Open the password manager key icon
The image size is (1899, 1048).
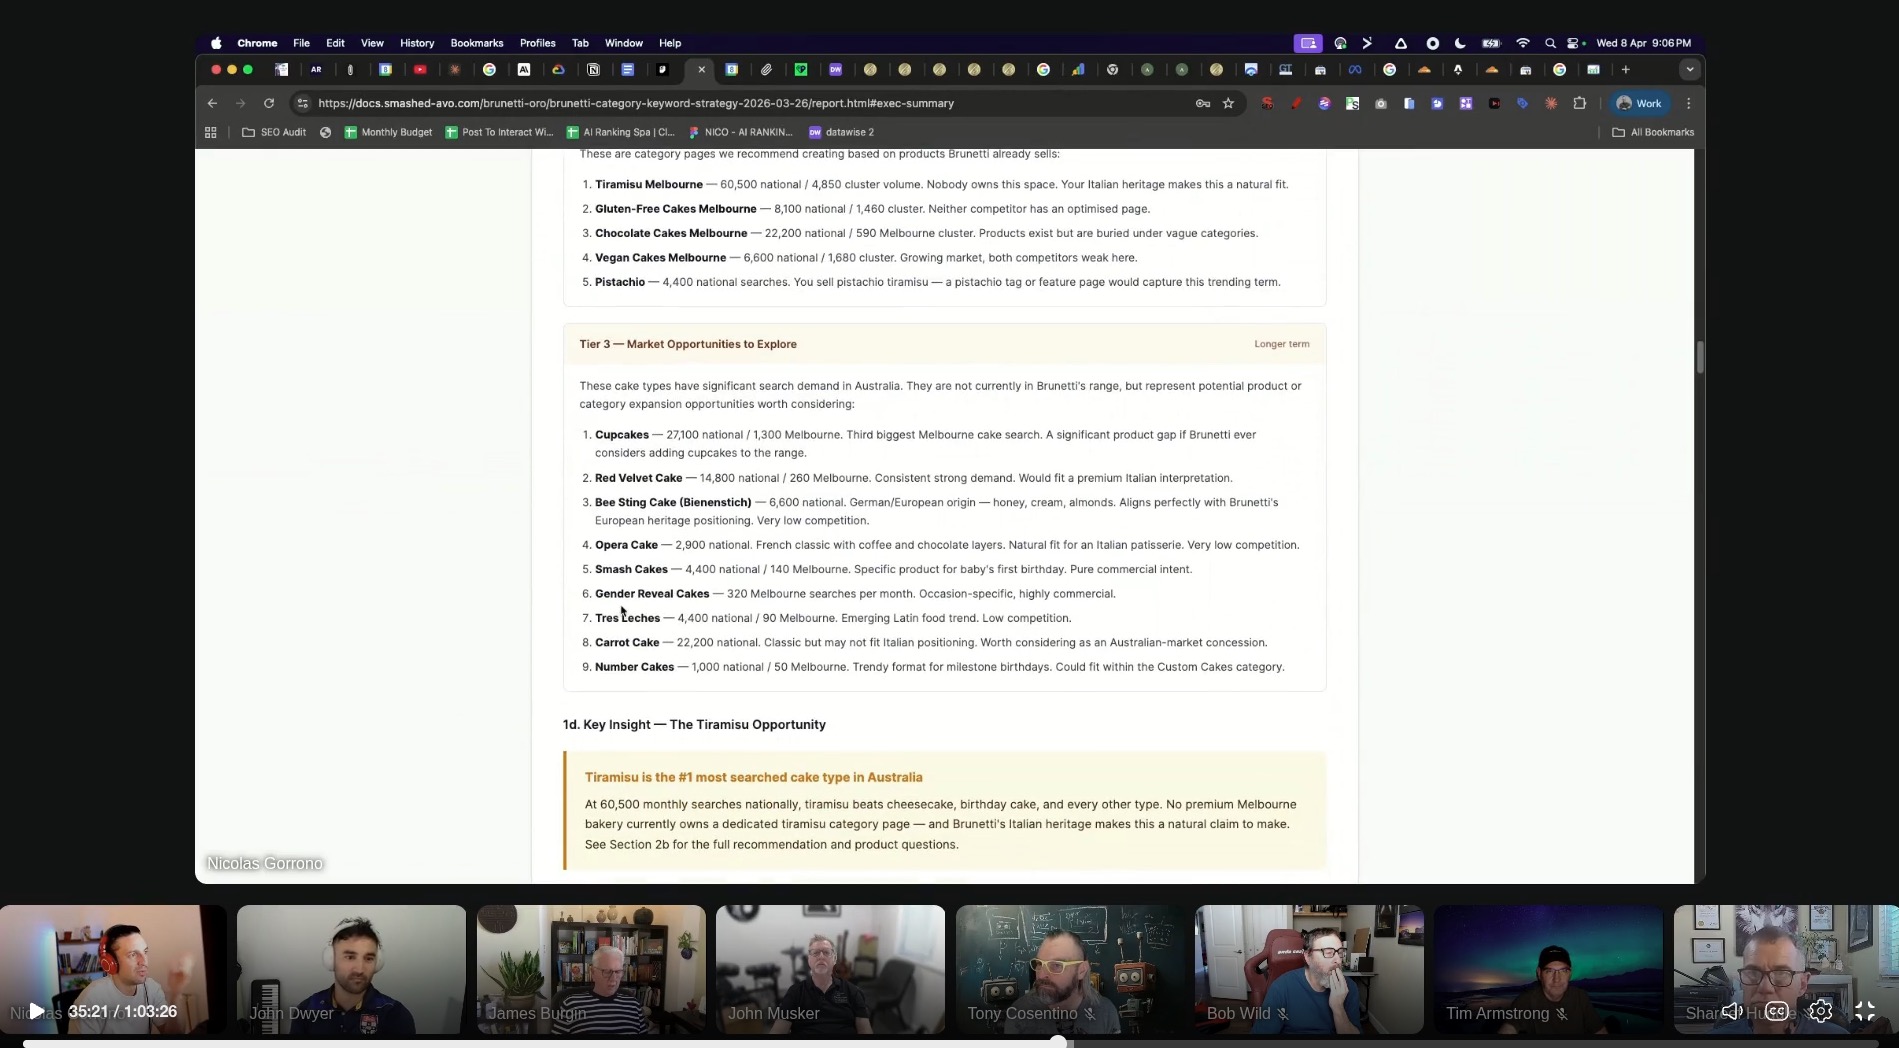1201,103
